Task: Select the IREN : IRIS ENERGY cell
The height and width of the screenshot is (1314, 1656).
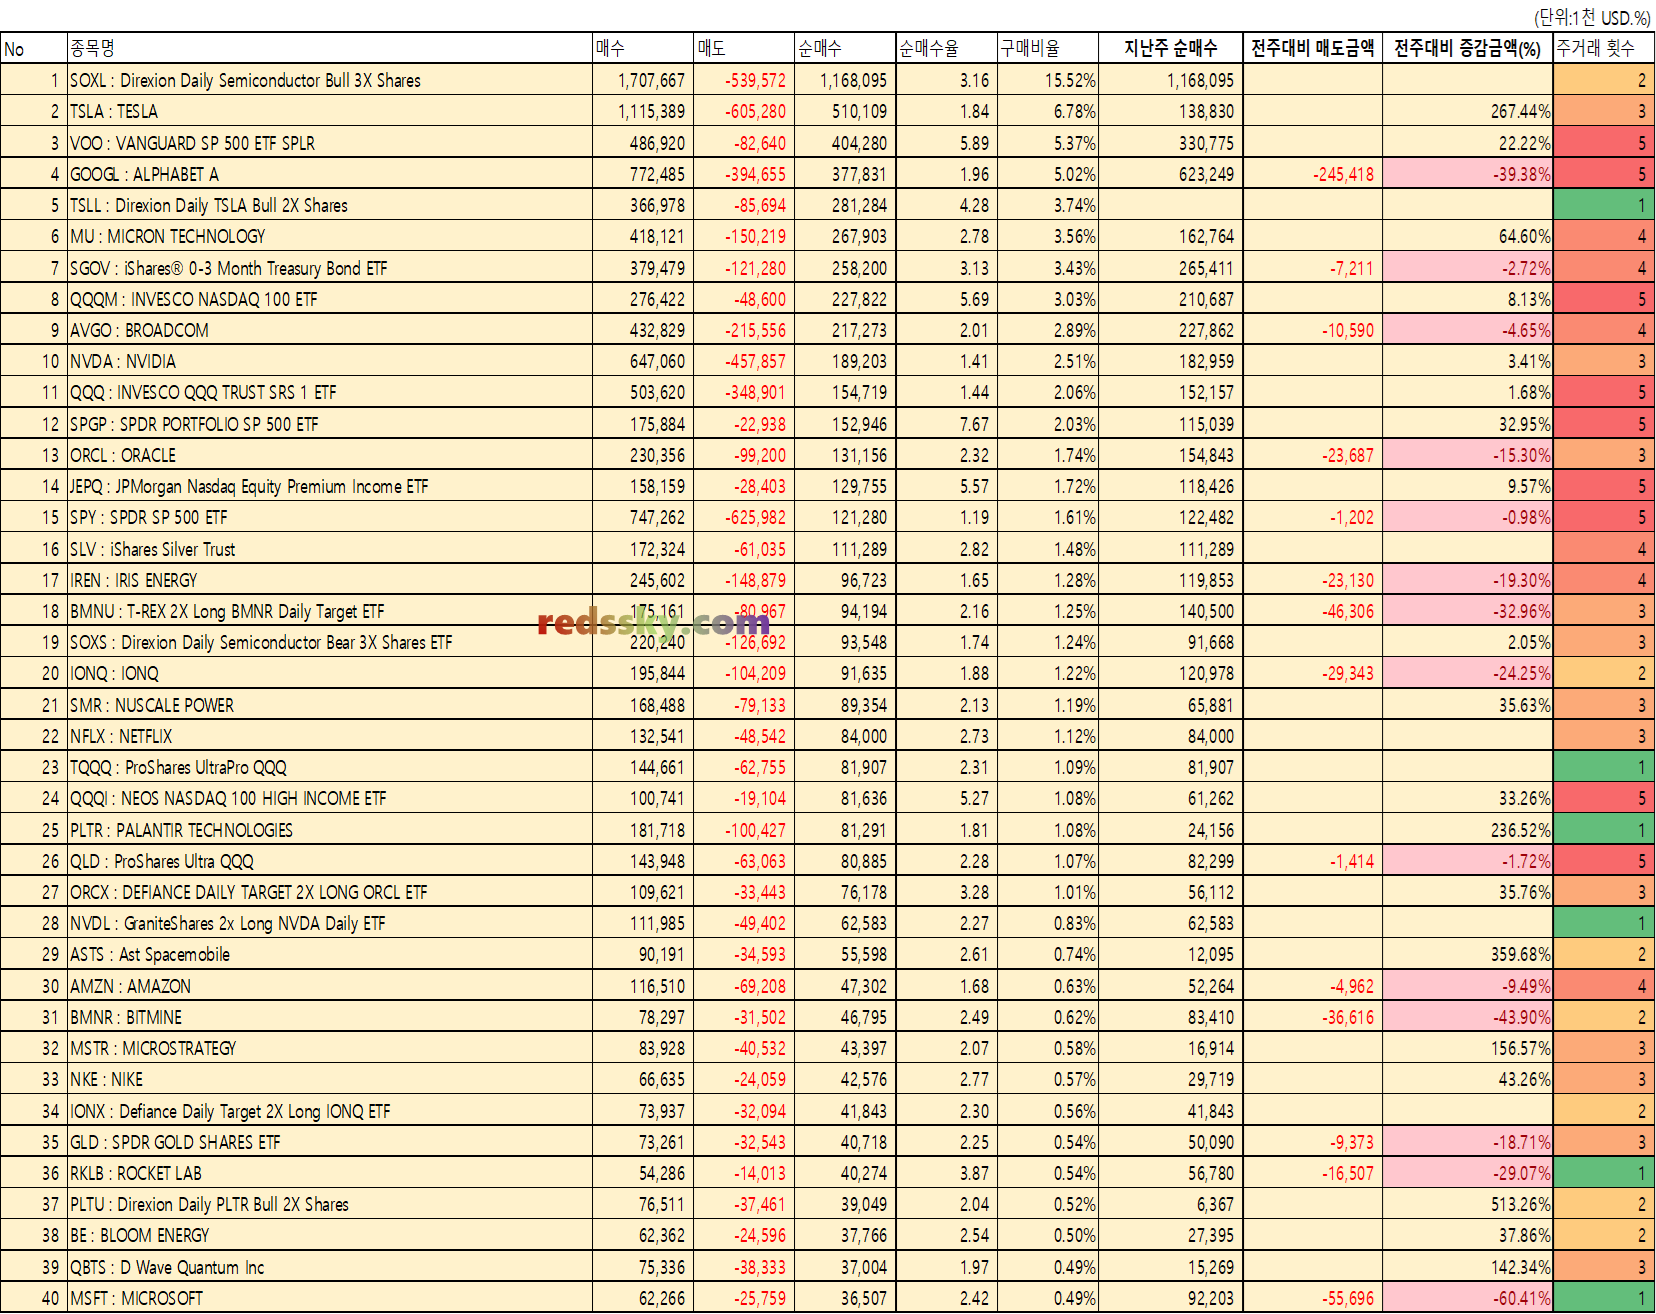Action: tap(330, 580)
